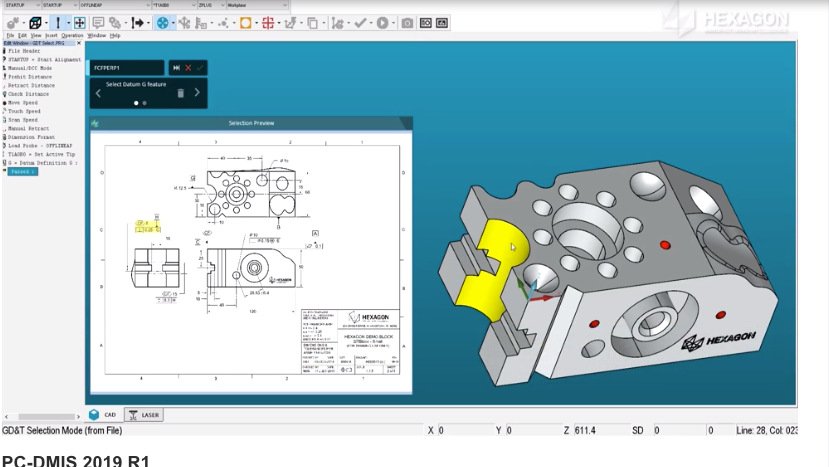Select the Touch Speed line
The width and height of the screenshot is (829, 467).
click(x=22, y=111)
